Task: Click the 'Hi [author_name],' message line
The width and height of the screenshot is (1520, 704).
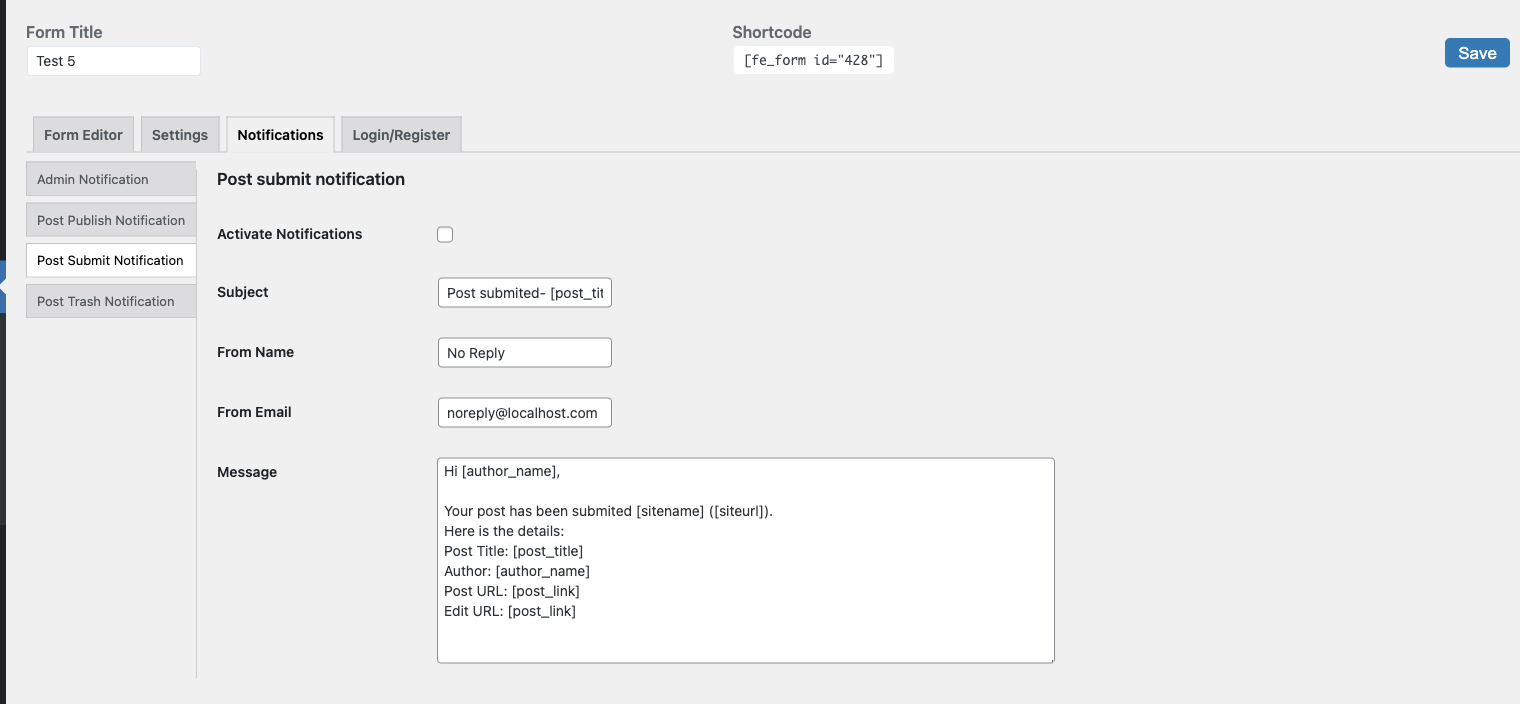Action: (x=502, y=471)
